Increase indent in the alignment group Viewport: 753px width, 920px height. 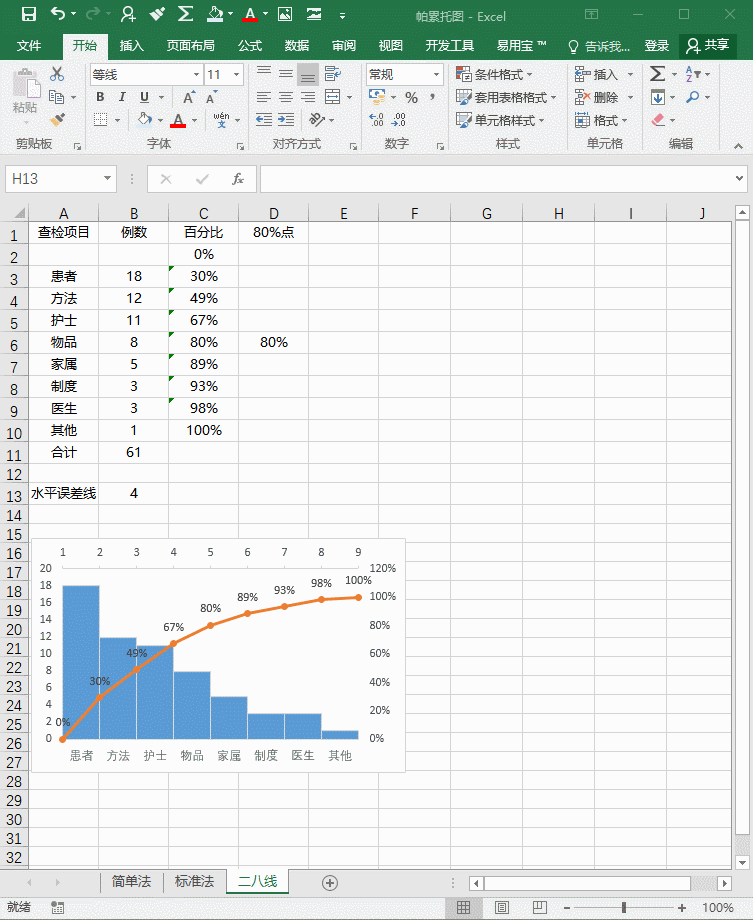click(286, 120)
